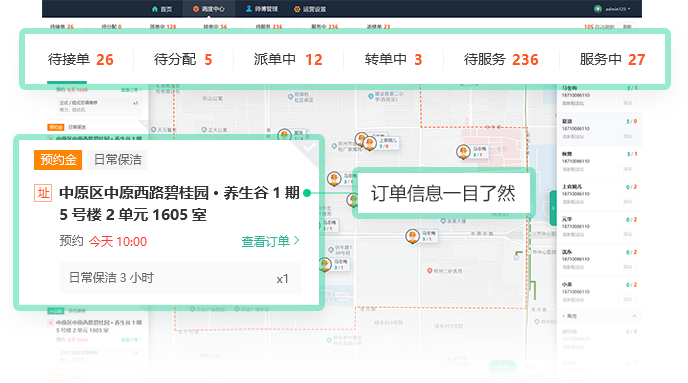Click the home icon beside 首页
This screenshot has width=688, height=383.
point(154,9)
